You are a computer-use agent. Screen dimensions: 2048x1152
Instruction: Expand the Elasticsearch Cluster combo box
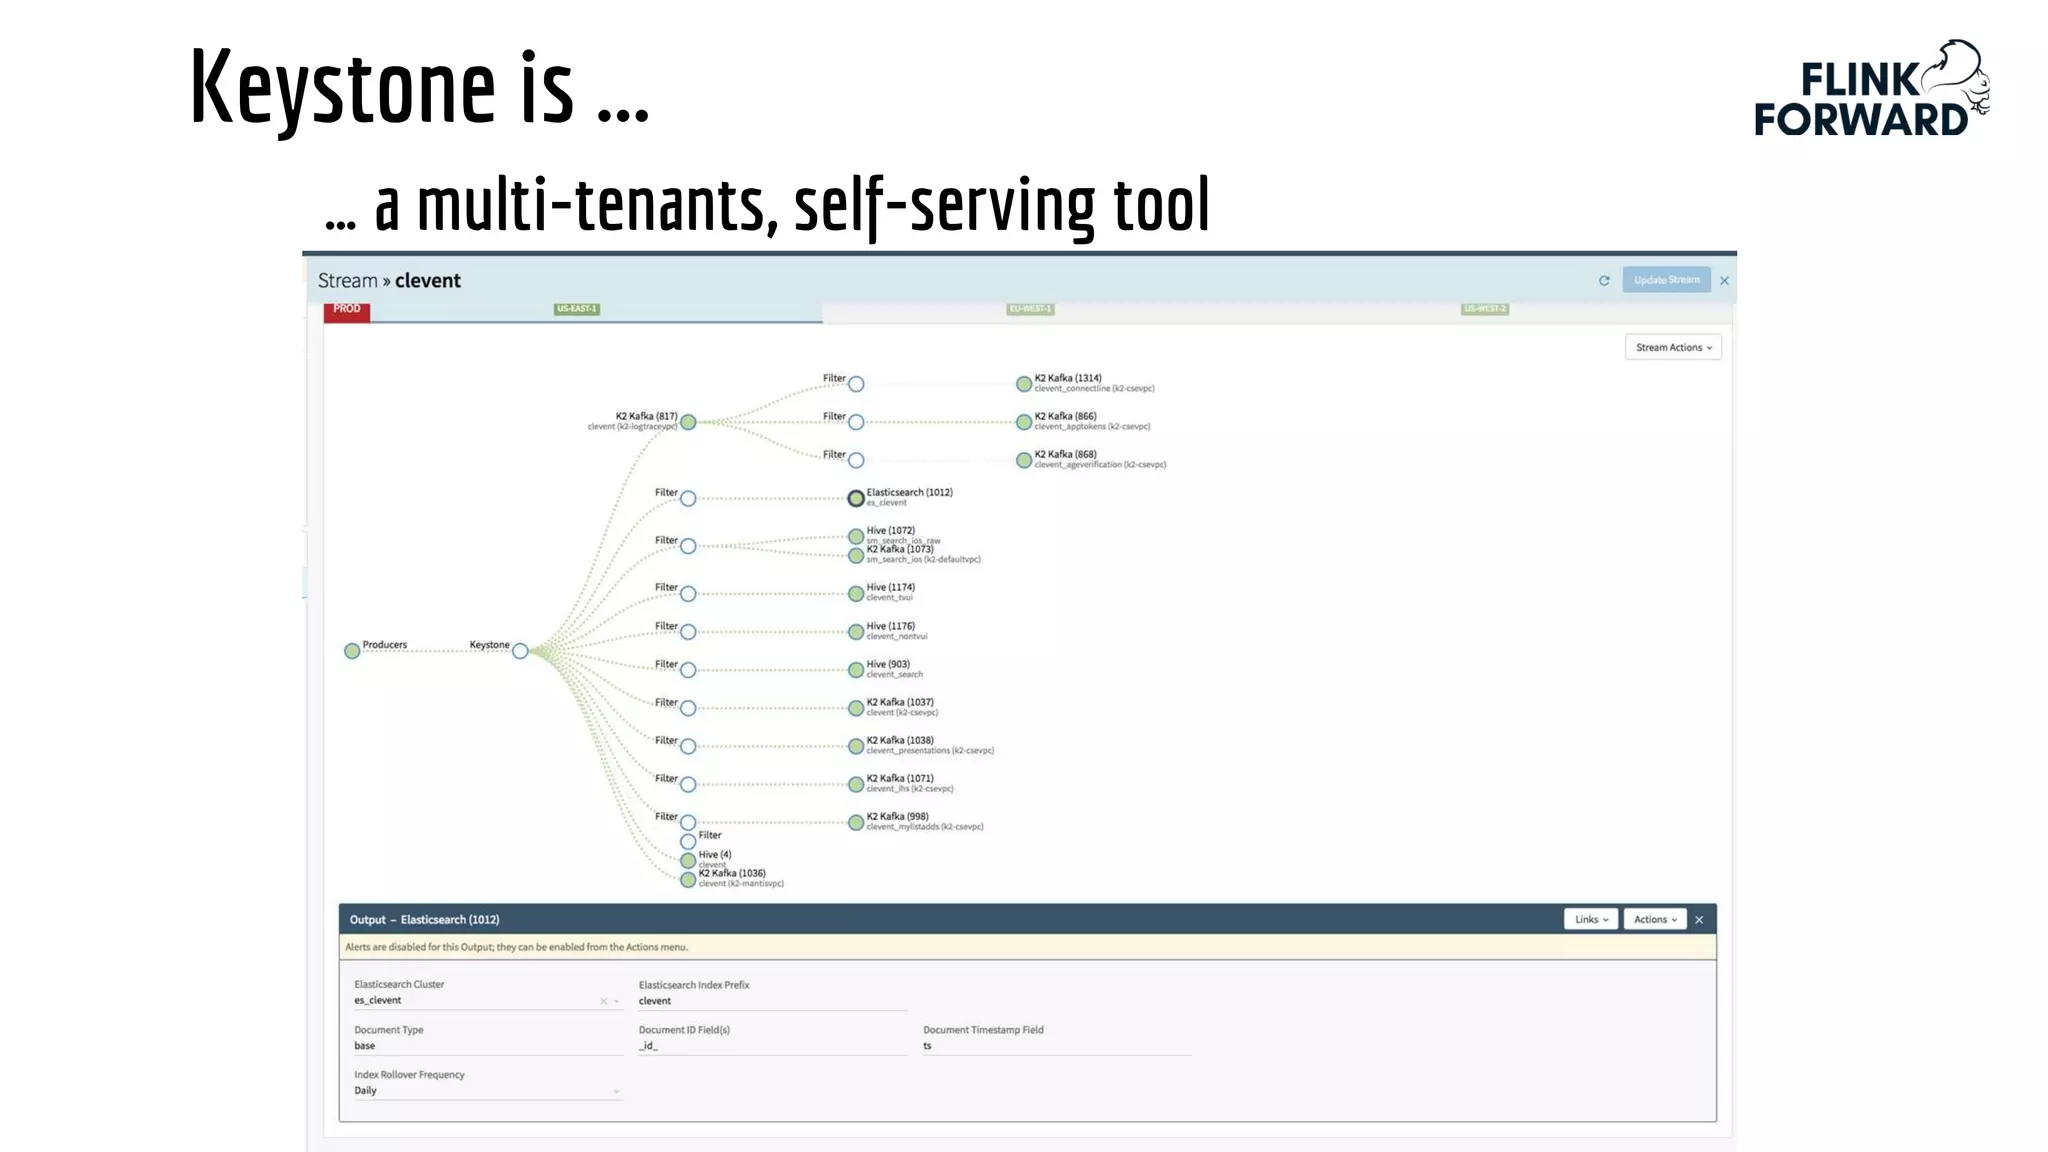tap(616, 1001)
